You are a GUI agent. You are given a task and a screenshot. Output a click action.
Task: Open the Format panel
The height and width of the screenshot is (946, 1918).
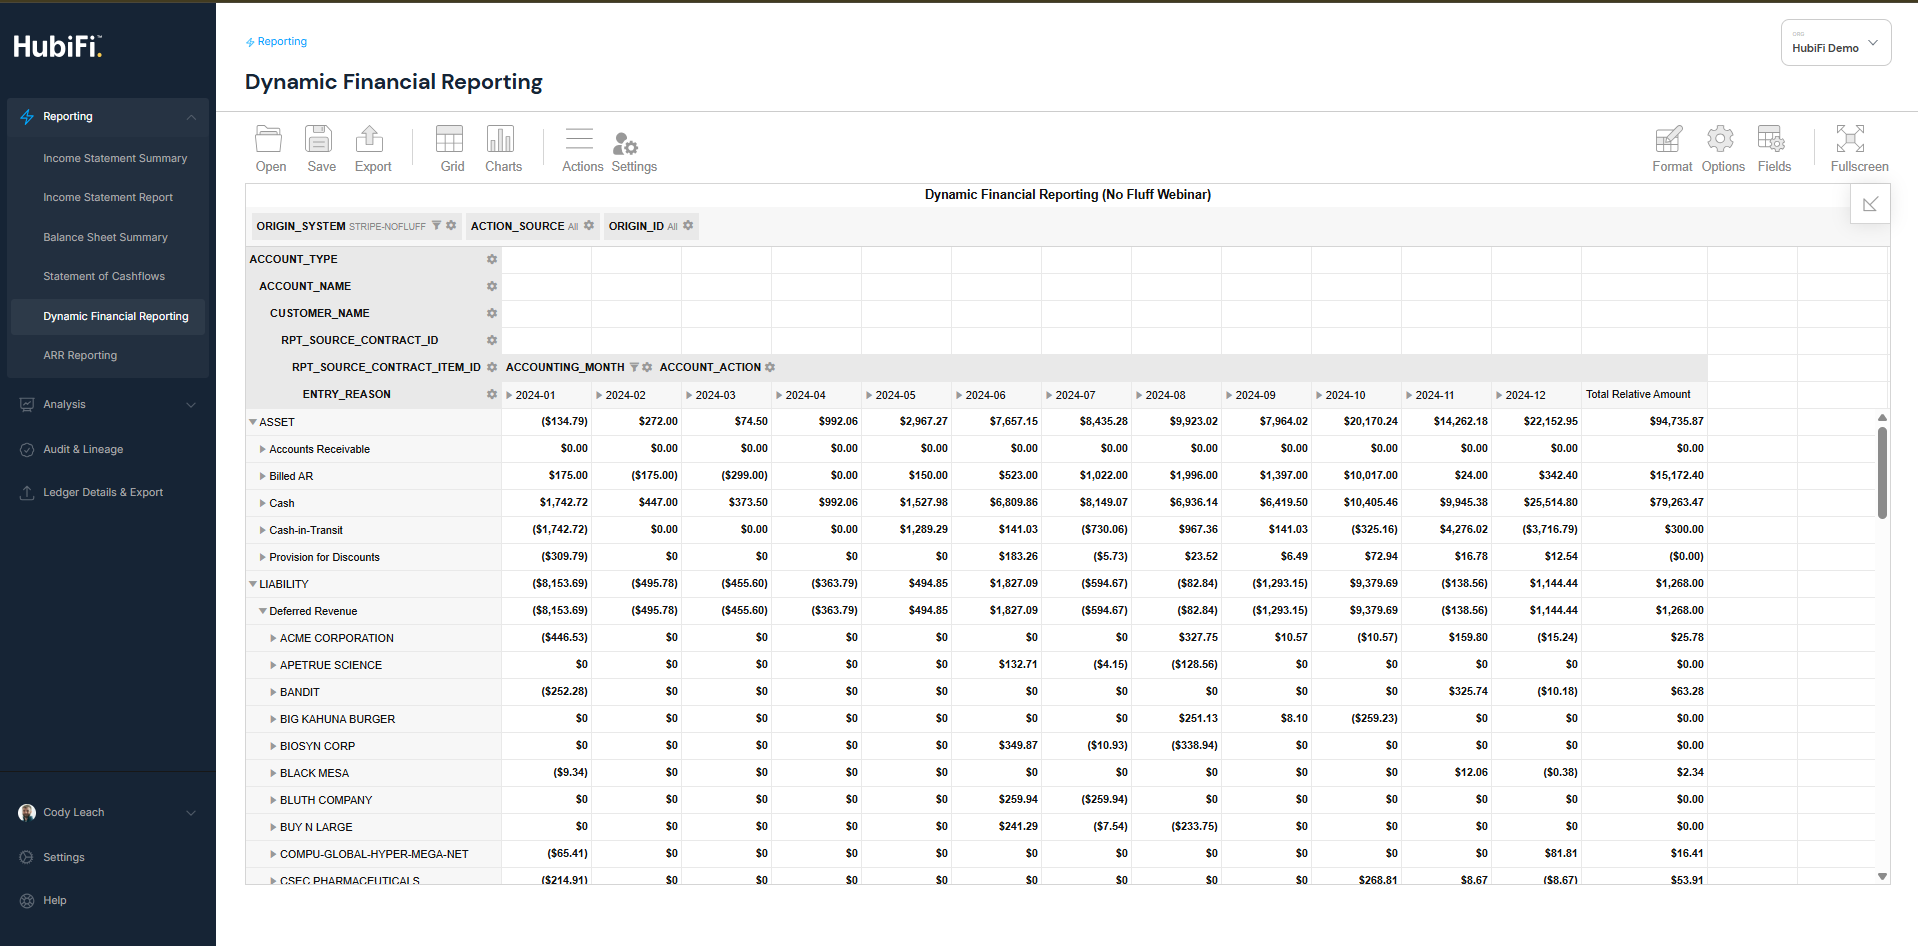pos(1670,148)
